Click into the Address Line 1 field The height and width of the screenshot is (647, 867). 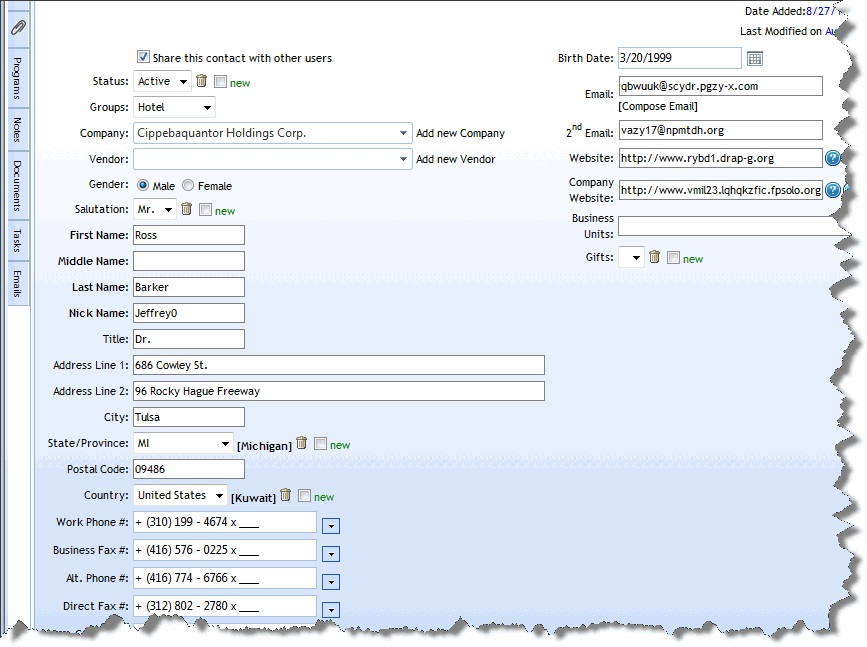click(339, 365)
